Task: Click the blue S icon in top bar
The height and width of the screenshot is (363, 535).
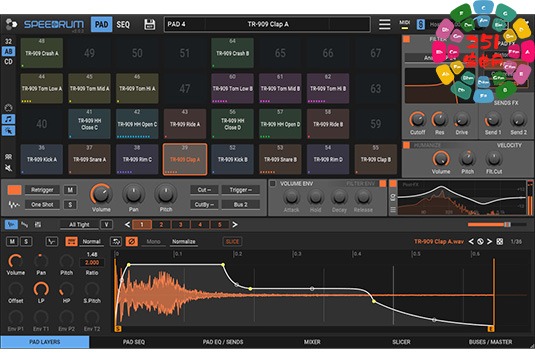Action: point(421,24)
